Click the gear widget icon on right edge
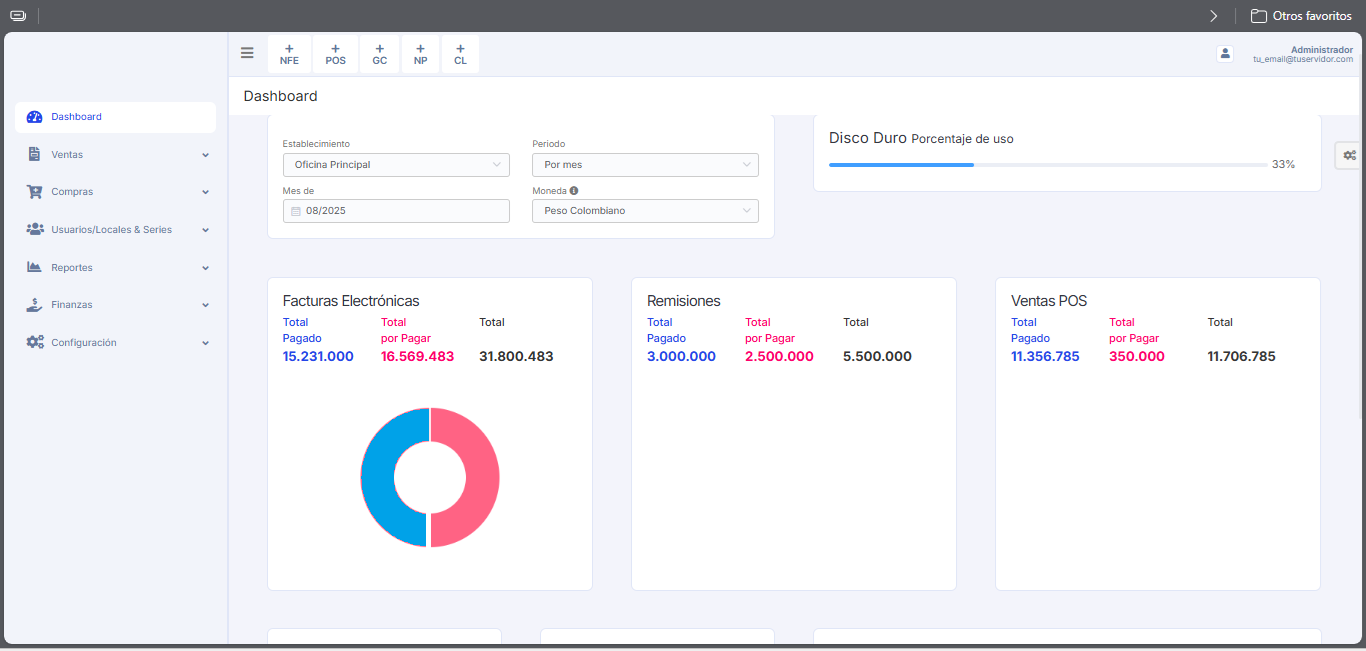Viewport: 1366px width, 651px height. (1350, 155)
